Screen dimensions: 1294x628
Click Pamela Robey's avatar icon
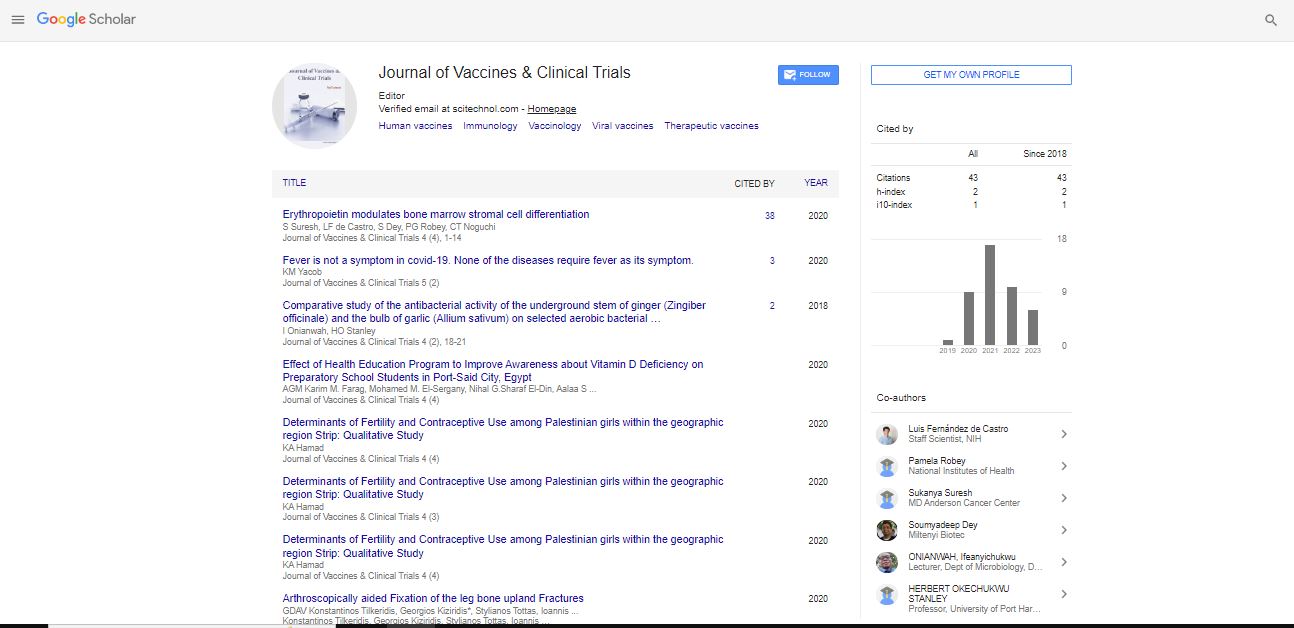pyautogui.click(x=886, y=466)
